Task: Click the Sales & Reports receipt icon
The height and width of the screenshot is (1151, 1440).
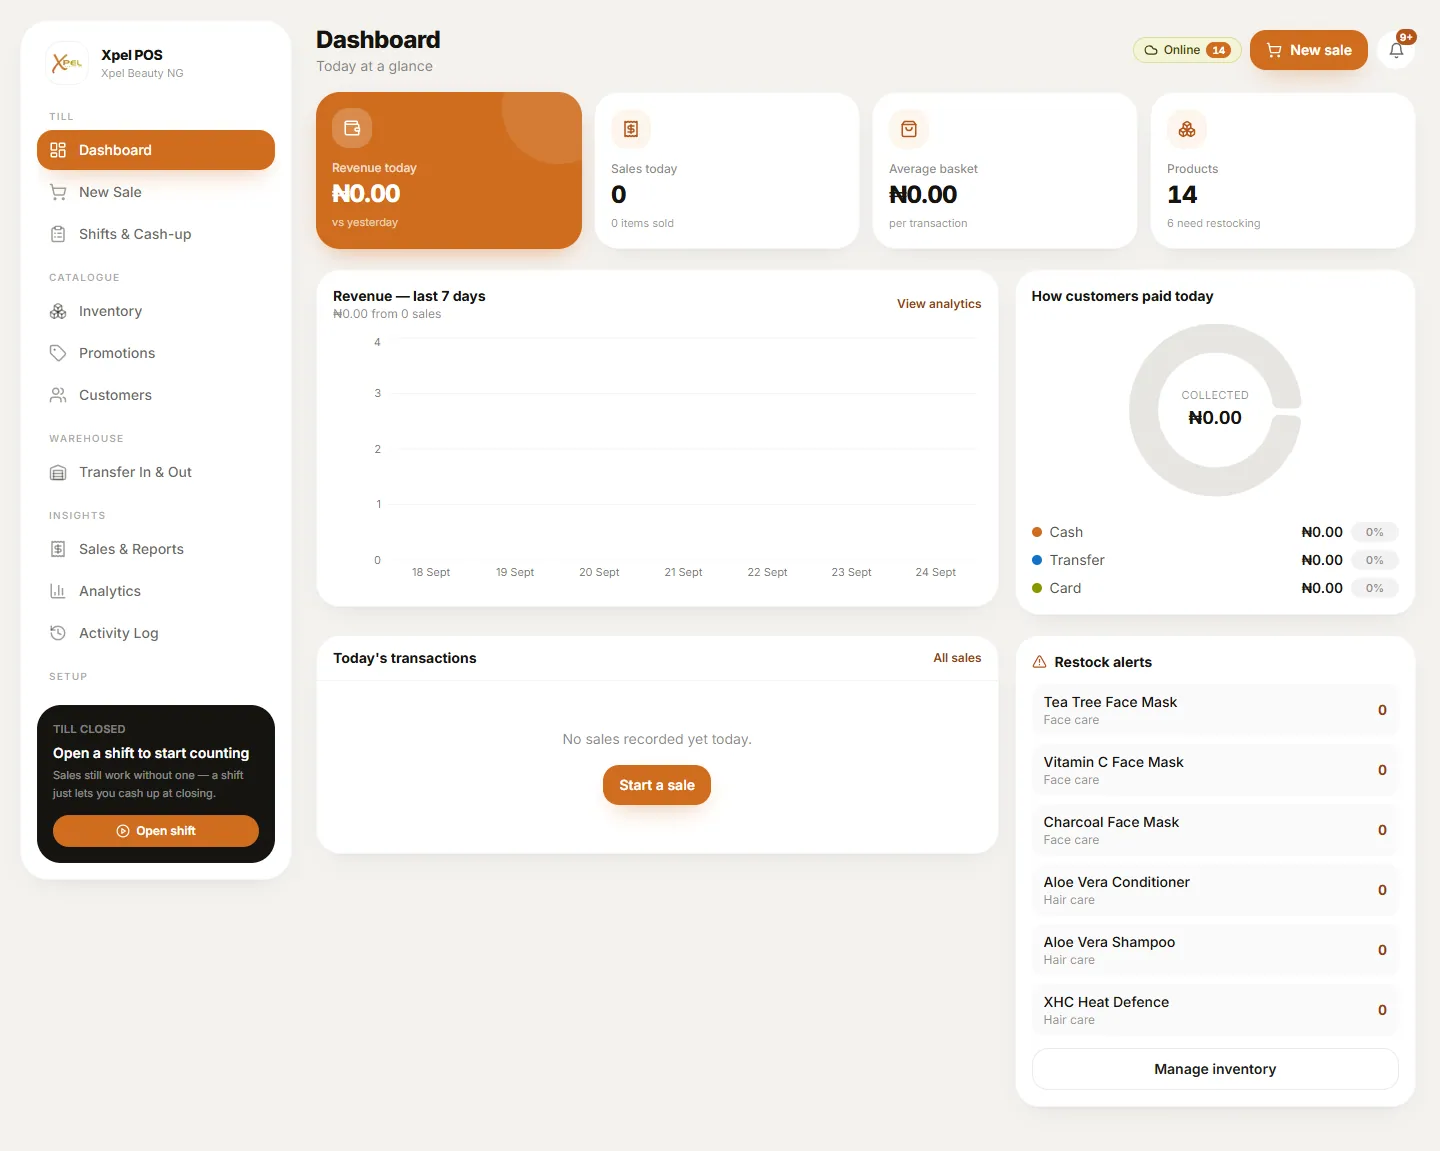Action: click(x=58, y=549)
